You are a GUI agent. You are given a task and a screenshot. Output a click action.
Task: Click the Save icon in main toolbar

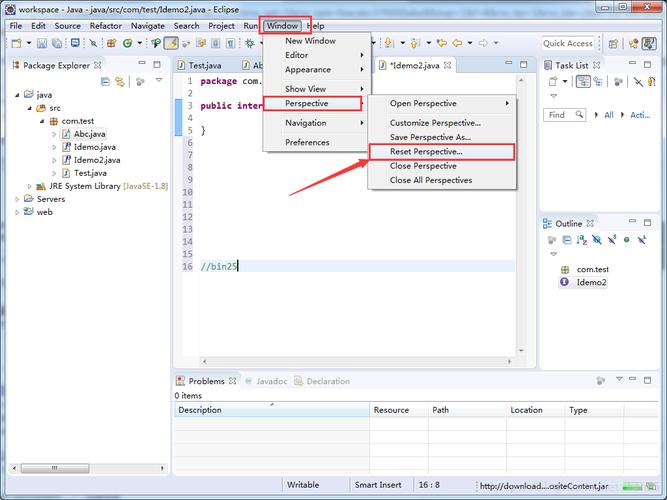point(43,43)
